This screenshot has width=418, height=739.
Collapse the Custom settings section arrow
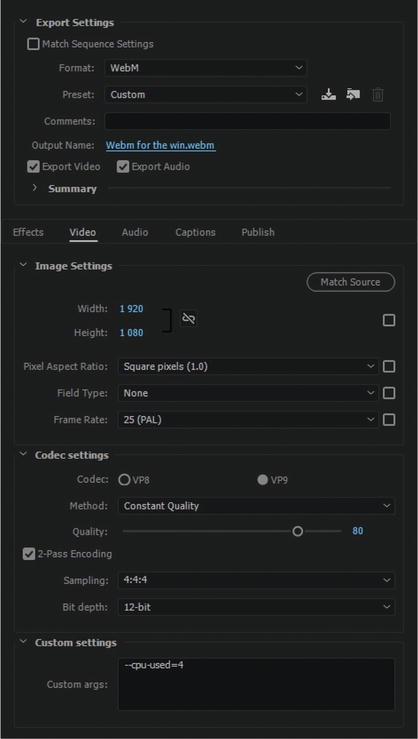(23, 642)
